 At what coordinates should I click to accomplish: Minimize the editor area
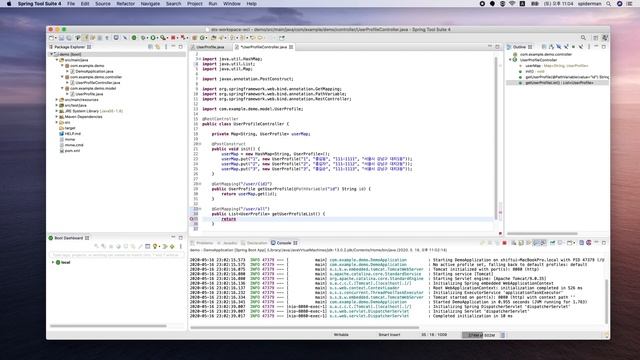(x=490, y=47)
